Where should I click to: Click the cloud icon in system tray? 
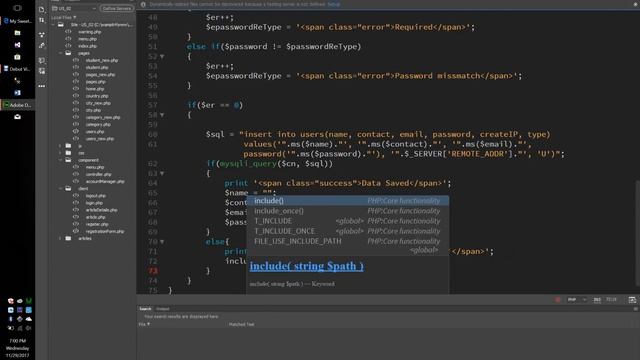point(29,319)
